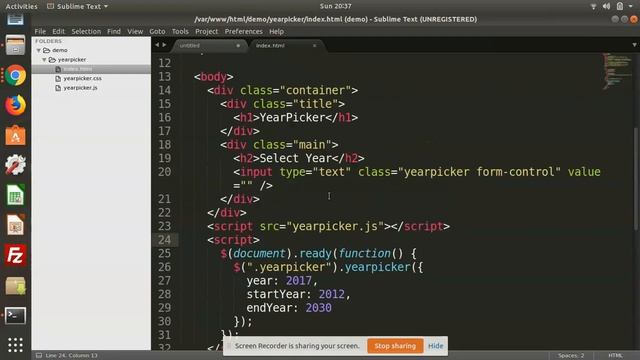640x360 pixels.
Task: Click Stop sharing button
Action: click(395, 346)
